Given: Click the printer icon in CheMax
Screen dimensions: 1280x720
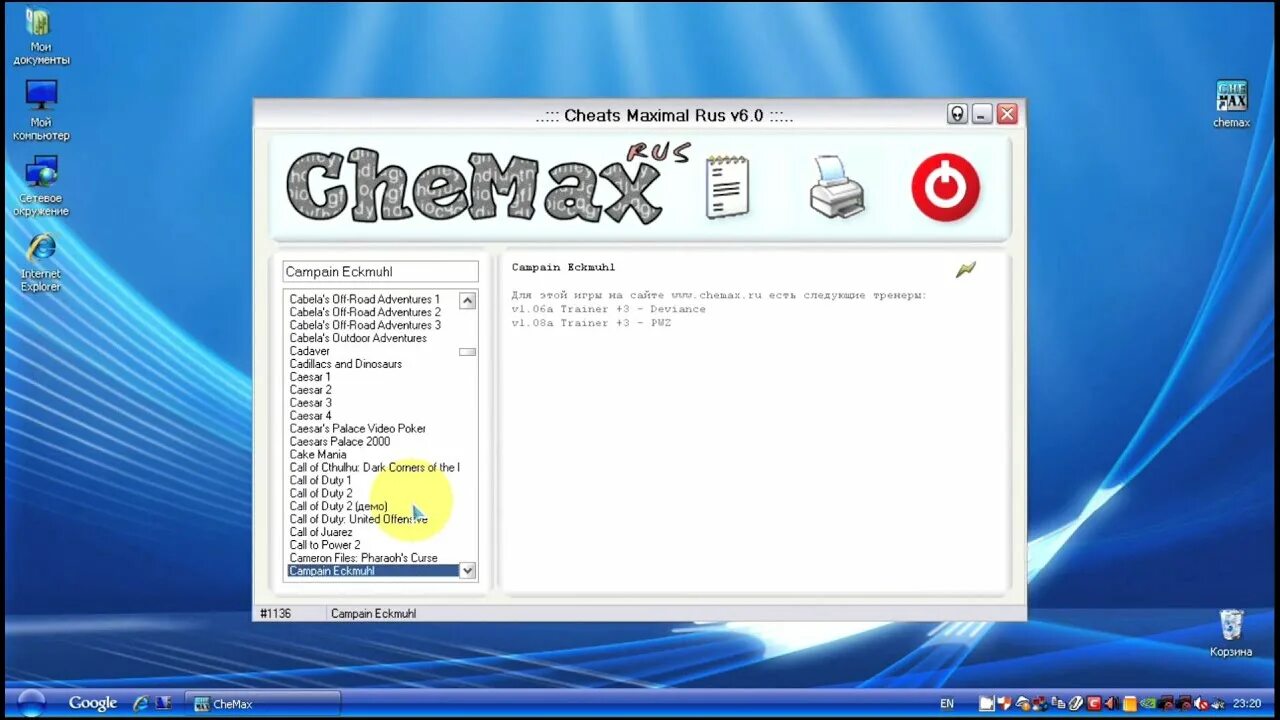Looking at the screenshot, I should click(837, 187).
